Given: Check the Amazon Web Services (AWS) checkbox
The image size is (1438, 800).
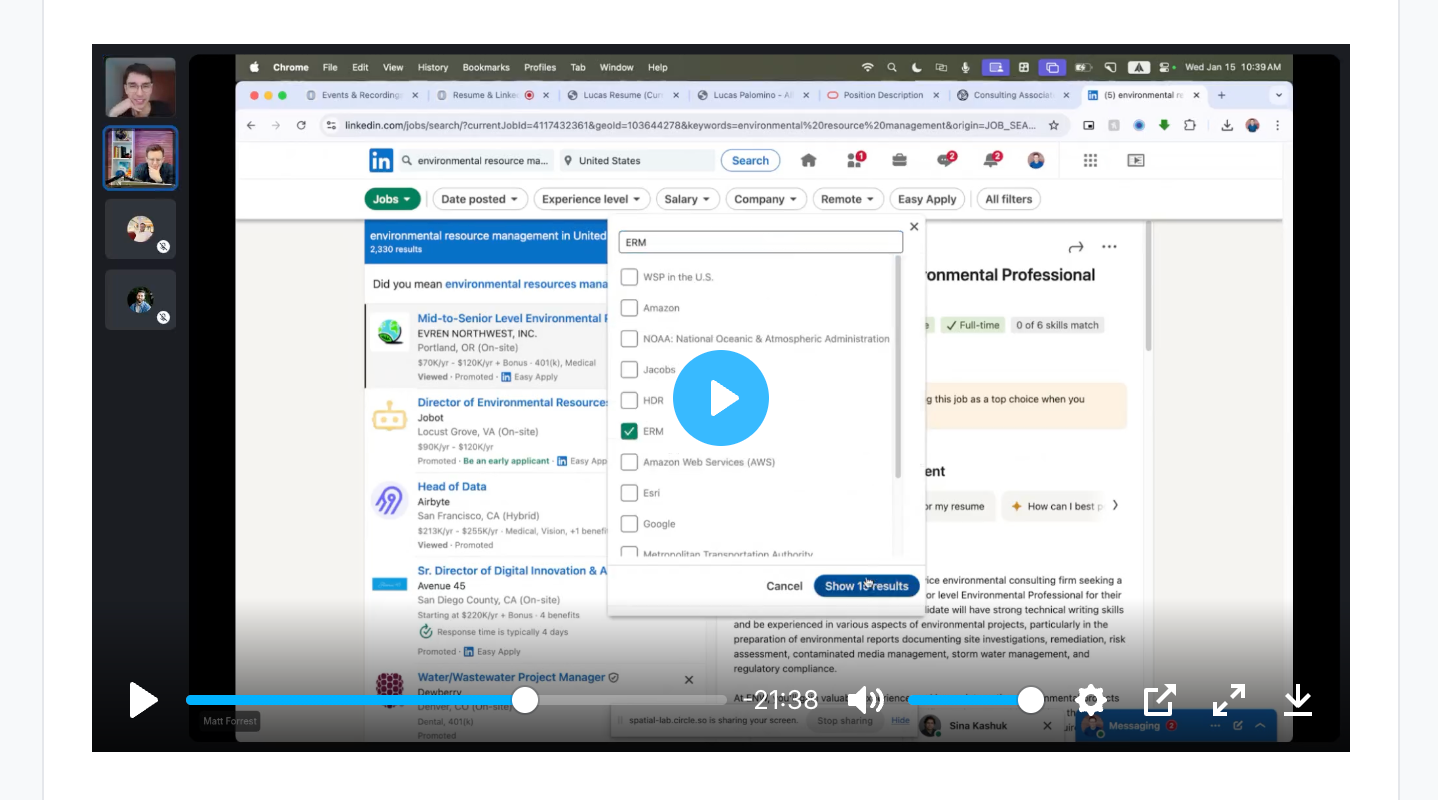Looking at the screenshot, I should point(629,462).
